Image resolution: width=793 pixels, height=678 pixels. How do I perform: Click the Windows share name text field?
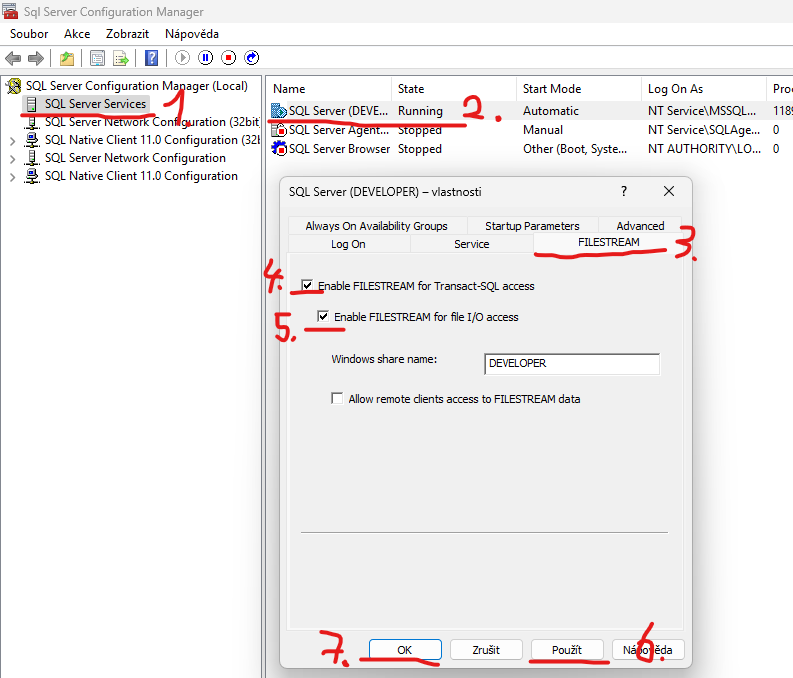coord(571,364)
